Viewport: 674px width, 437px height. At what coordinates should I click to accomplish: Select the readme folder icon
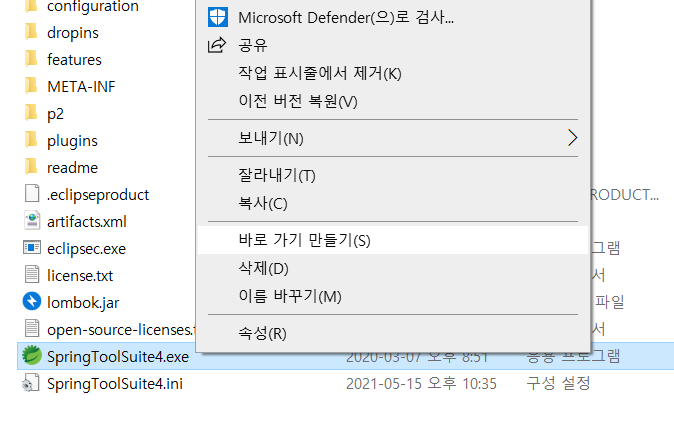[31, 167]
